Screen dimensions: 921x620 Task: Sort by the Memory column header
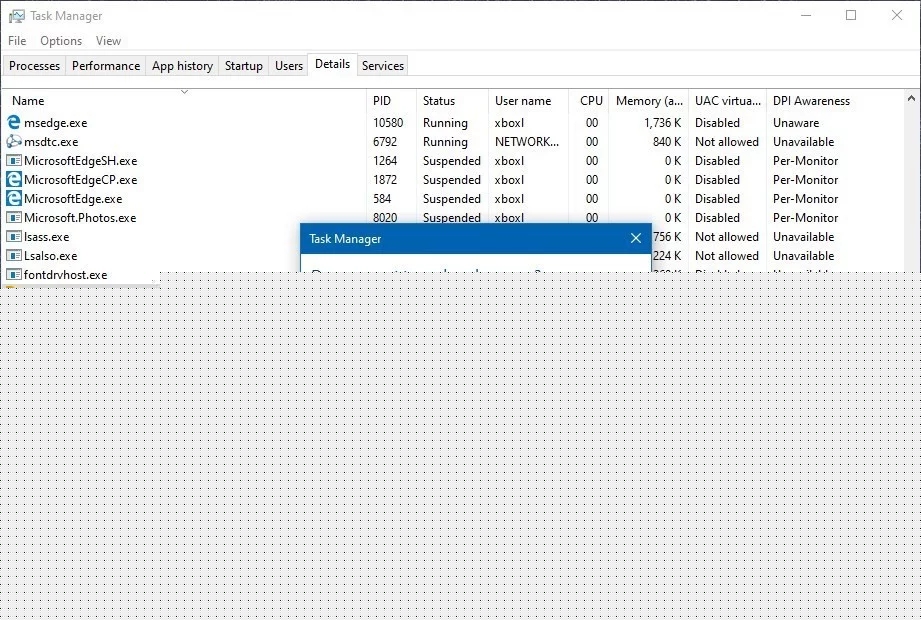tap(649, 101)
